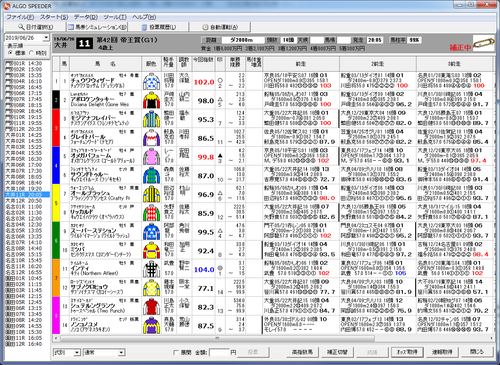The height and width of the screenshot is (365, 500).
Task: Click jockey silk icon in horse 6 row
Action: [x=151, y=175]
